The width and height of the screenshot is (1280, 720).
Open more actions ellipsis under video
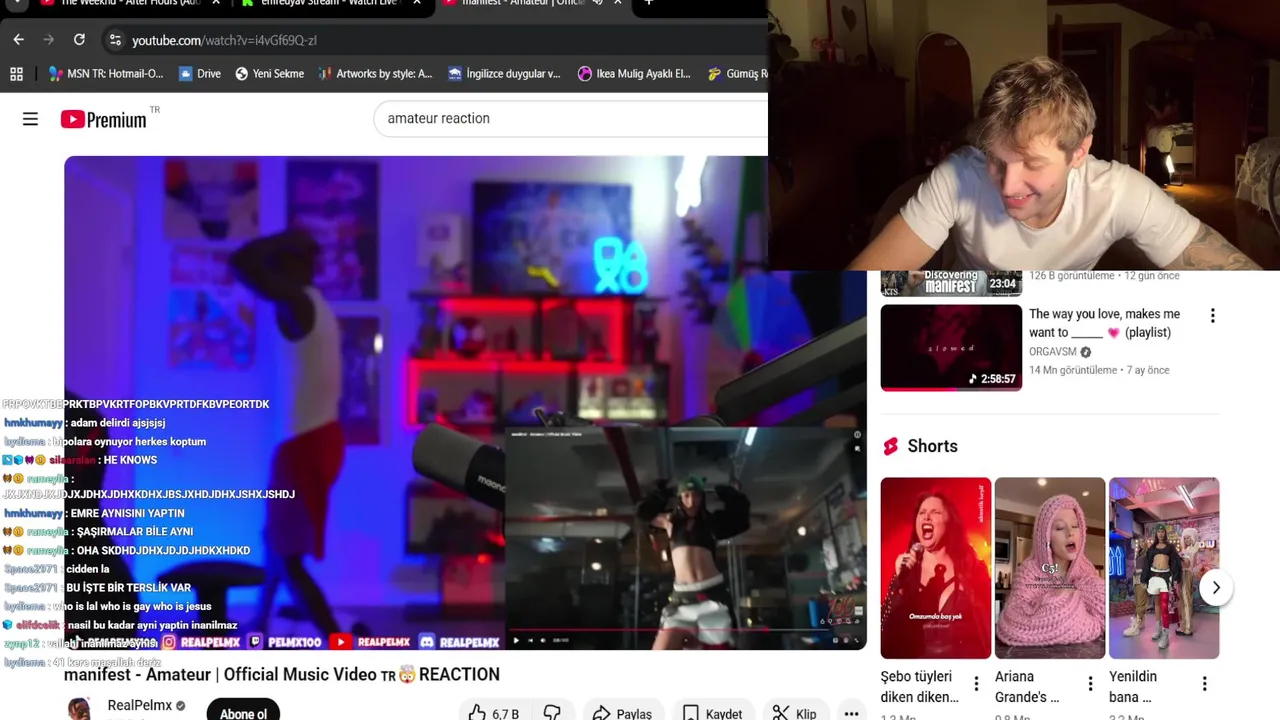pyautogui.click(x=851, y=713)
